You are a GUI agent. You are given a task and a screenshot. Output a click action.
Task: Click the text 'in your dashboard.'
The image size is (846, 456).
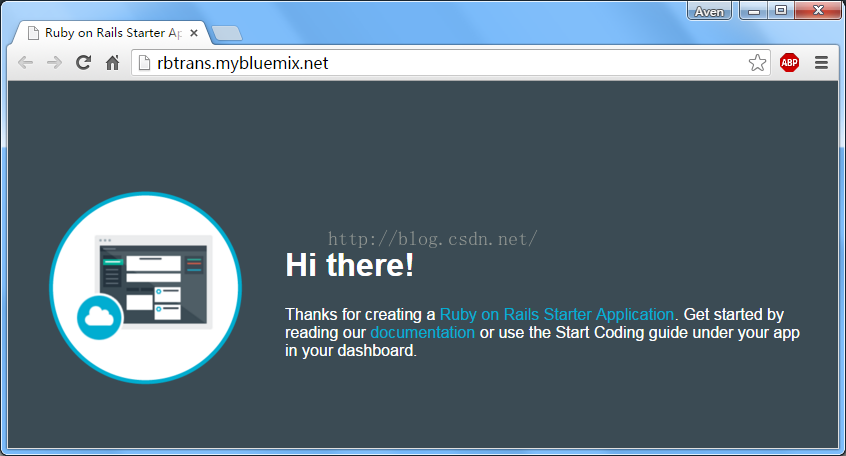click(351, 351)
